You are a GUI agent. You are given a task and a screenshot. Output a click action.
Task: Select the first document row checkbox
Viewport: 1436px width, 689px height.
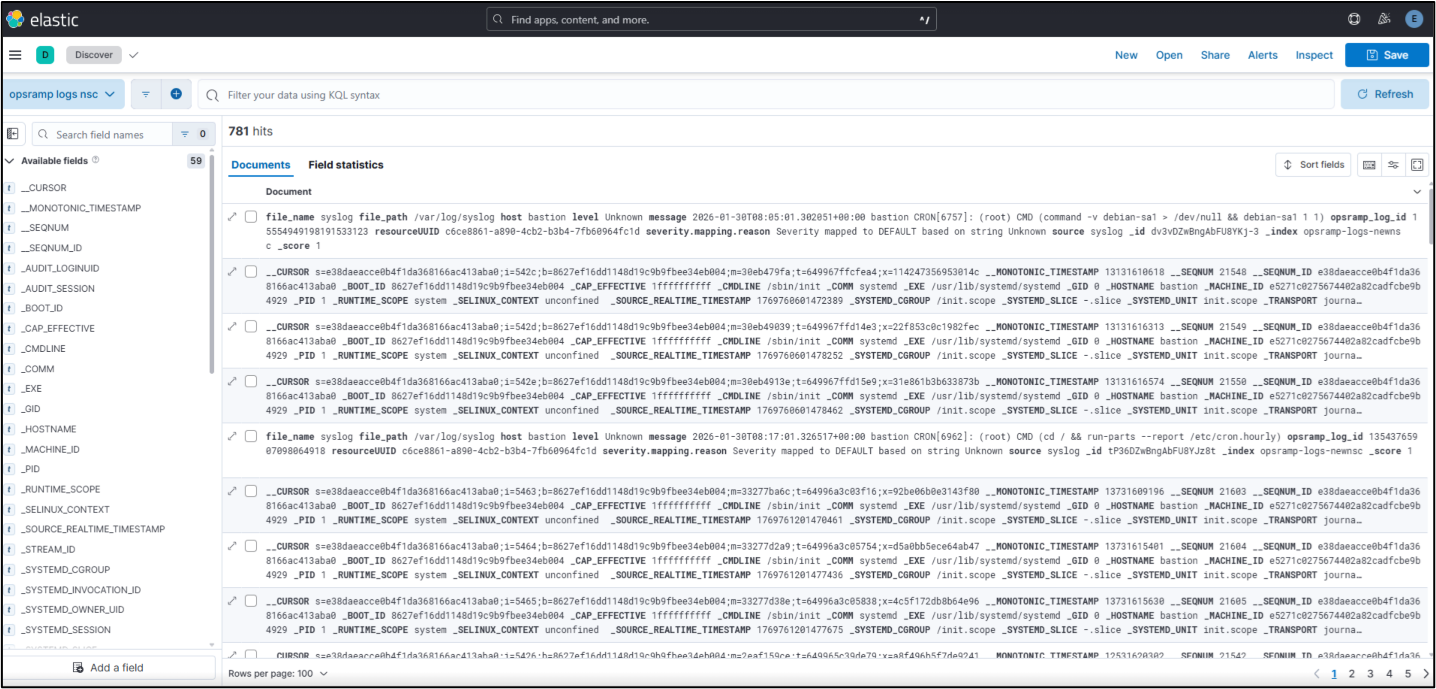tap(251, 217)
